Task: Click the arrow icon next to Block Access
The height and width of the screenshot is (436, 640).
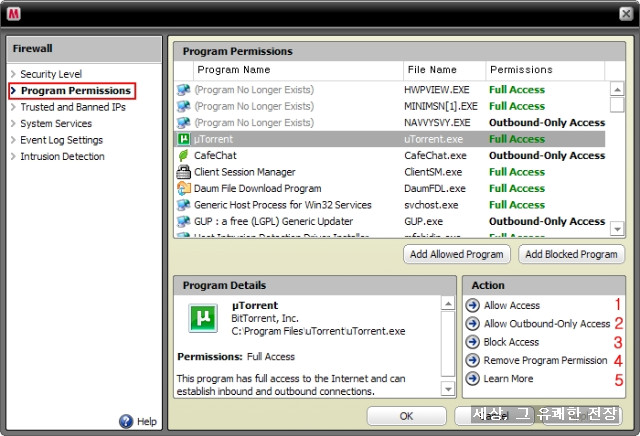Action: pos(473,342)
